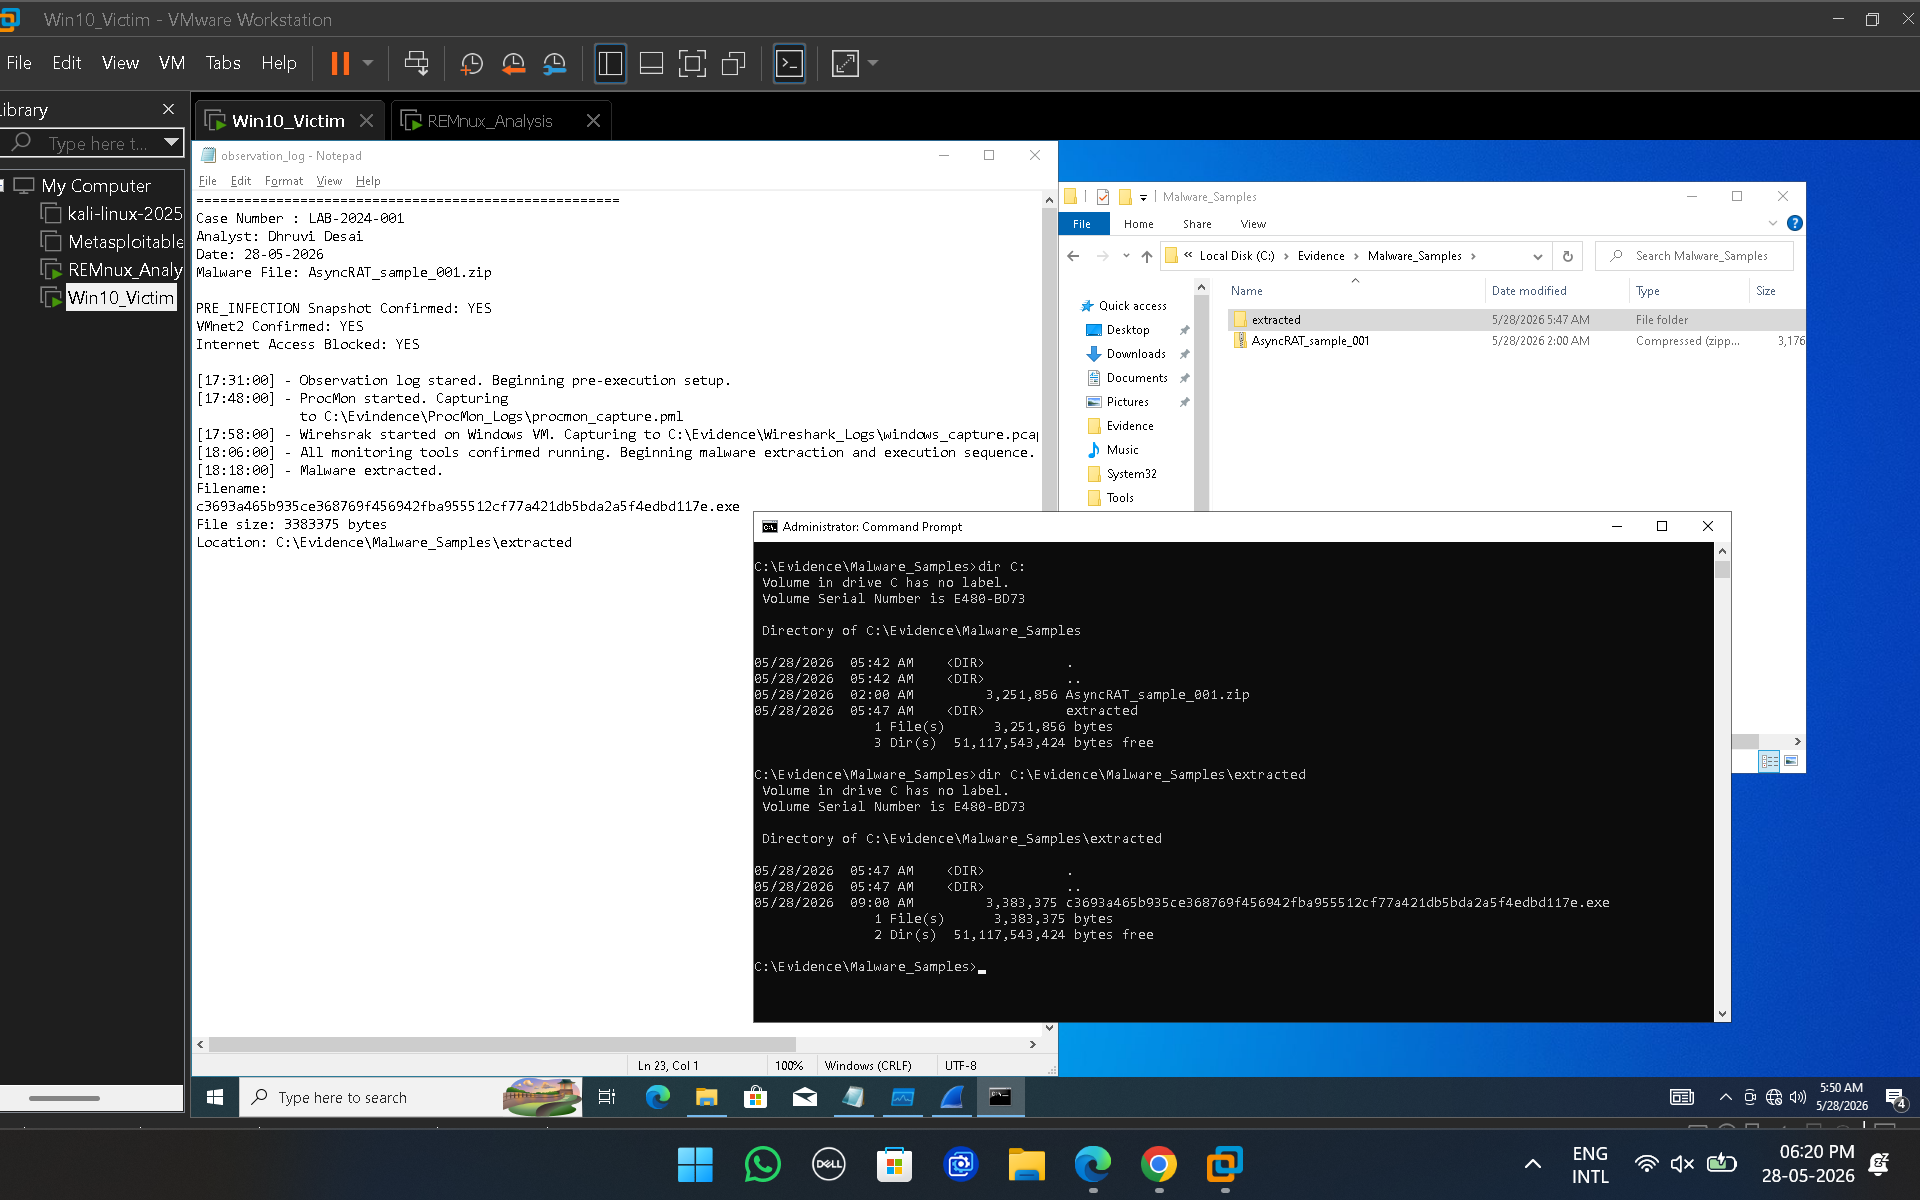1920x1200 pixels.
Task: Open Microsoft Store in guest taskbar
Action: [x=755, y=1097]
